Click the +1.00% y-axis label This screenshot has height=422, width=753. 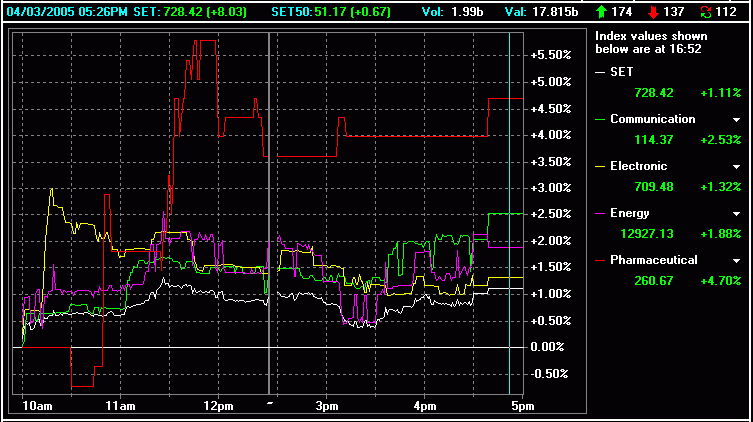(x=551, y=294)
